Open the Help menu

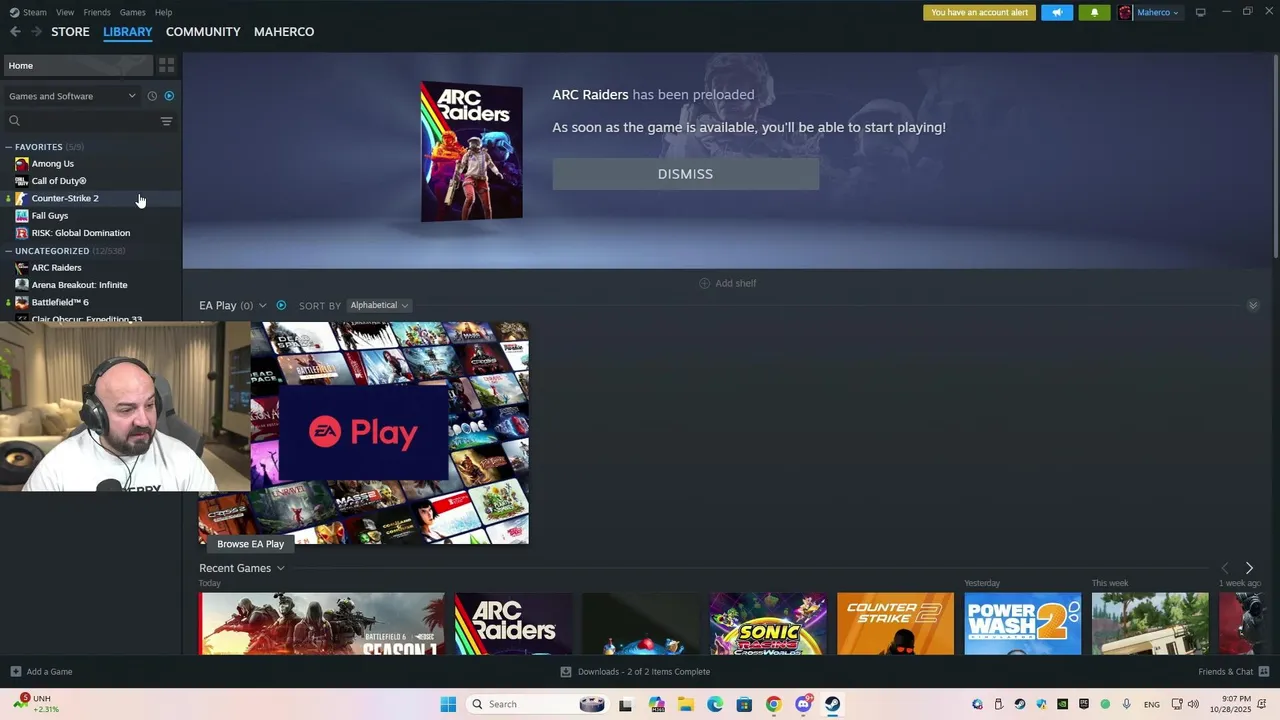[163, 12]
